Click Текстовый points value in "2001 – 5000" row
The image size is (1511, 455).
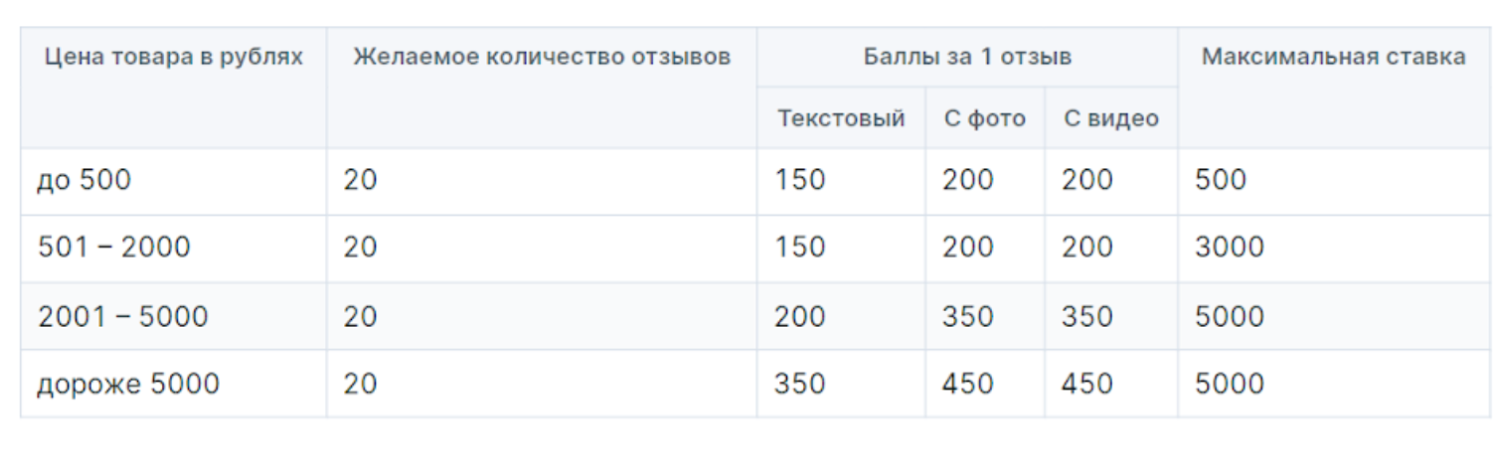(841, 316)
